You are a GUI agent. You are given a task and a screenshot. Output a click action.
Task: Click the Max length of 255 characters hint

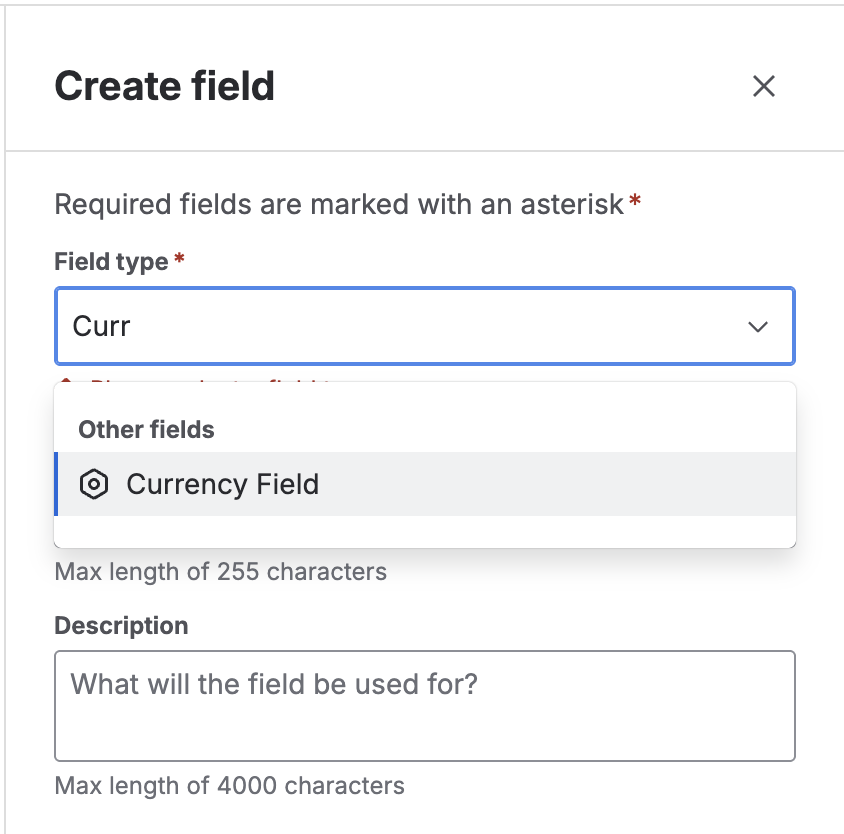click(221, 572)
